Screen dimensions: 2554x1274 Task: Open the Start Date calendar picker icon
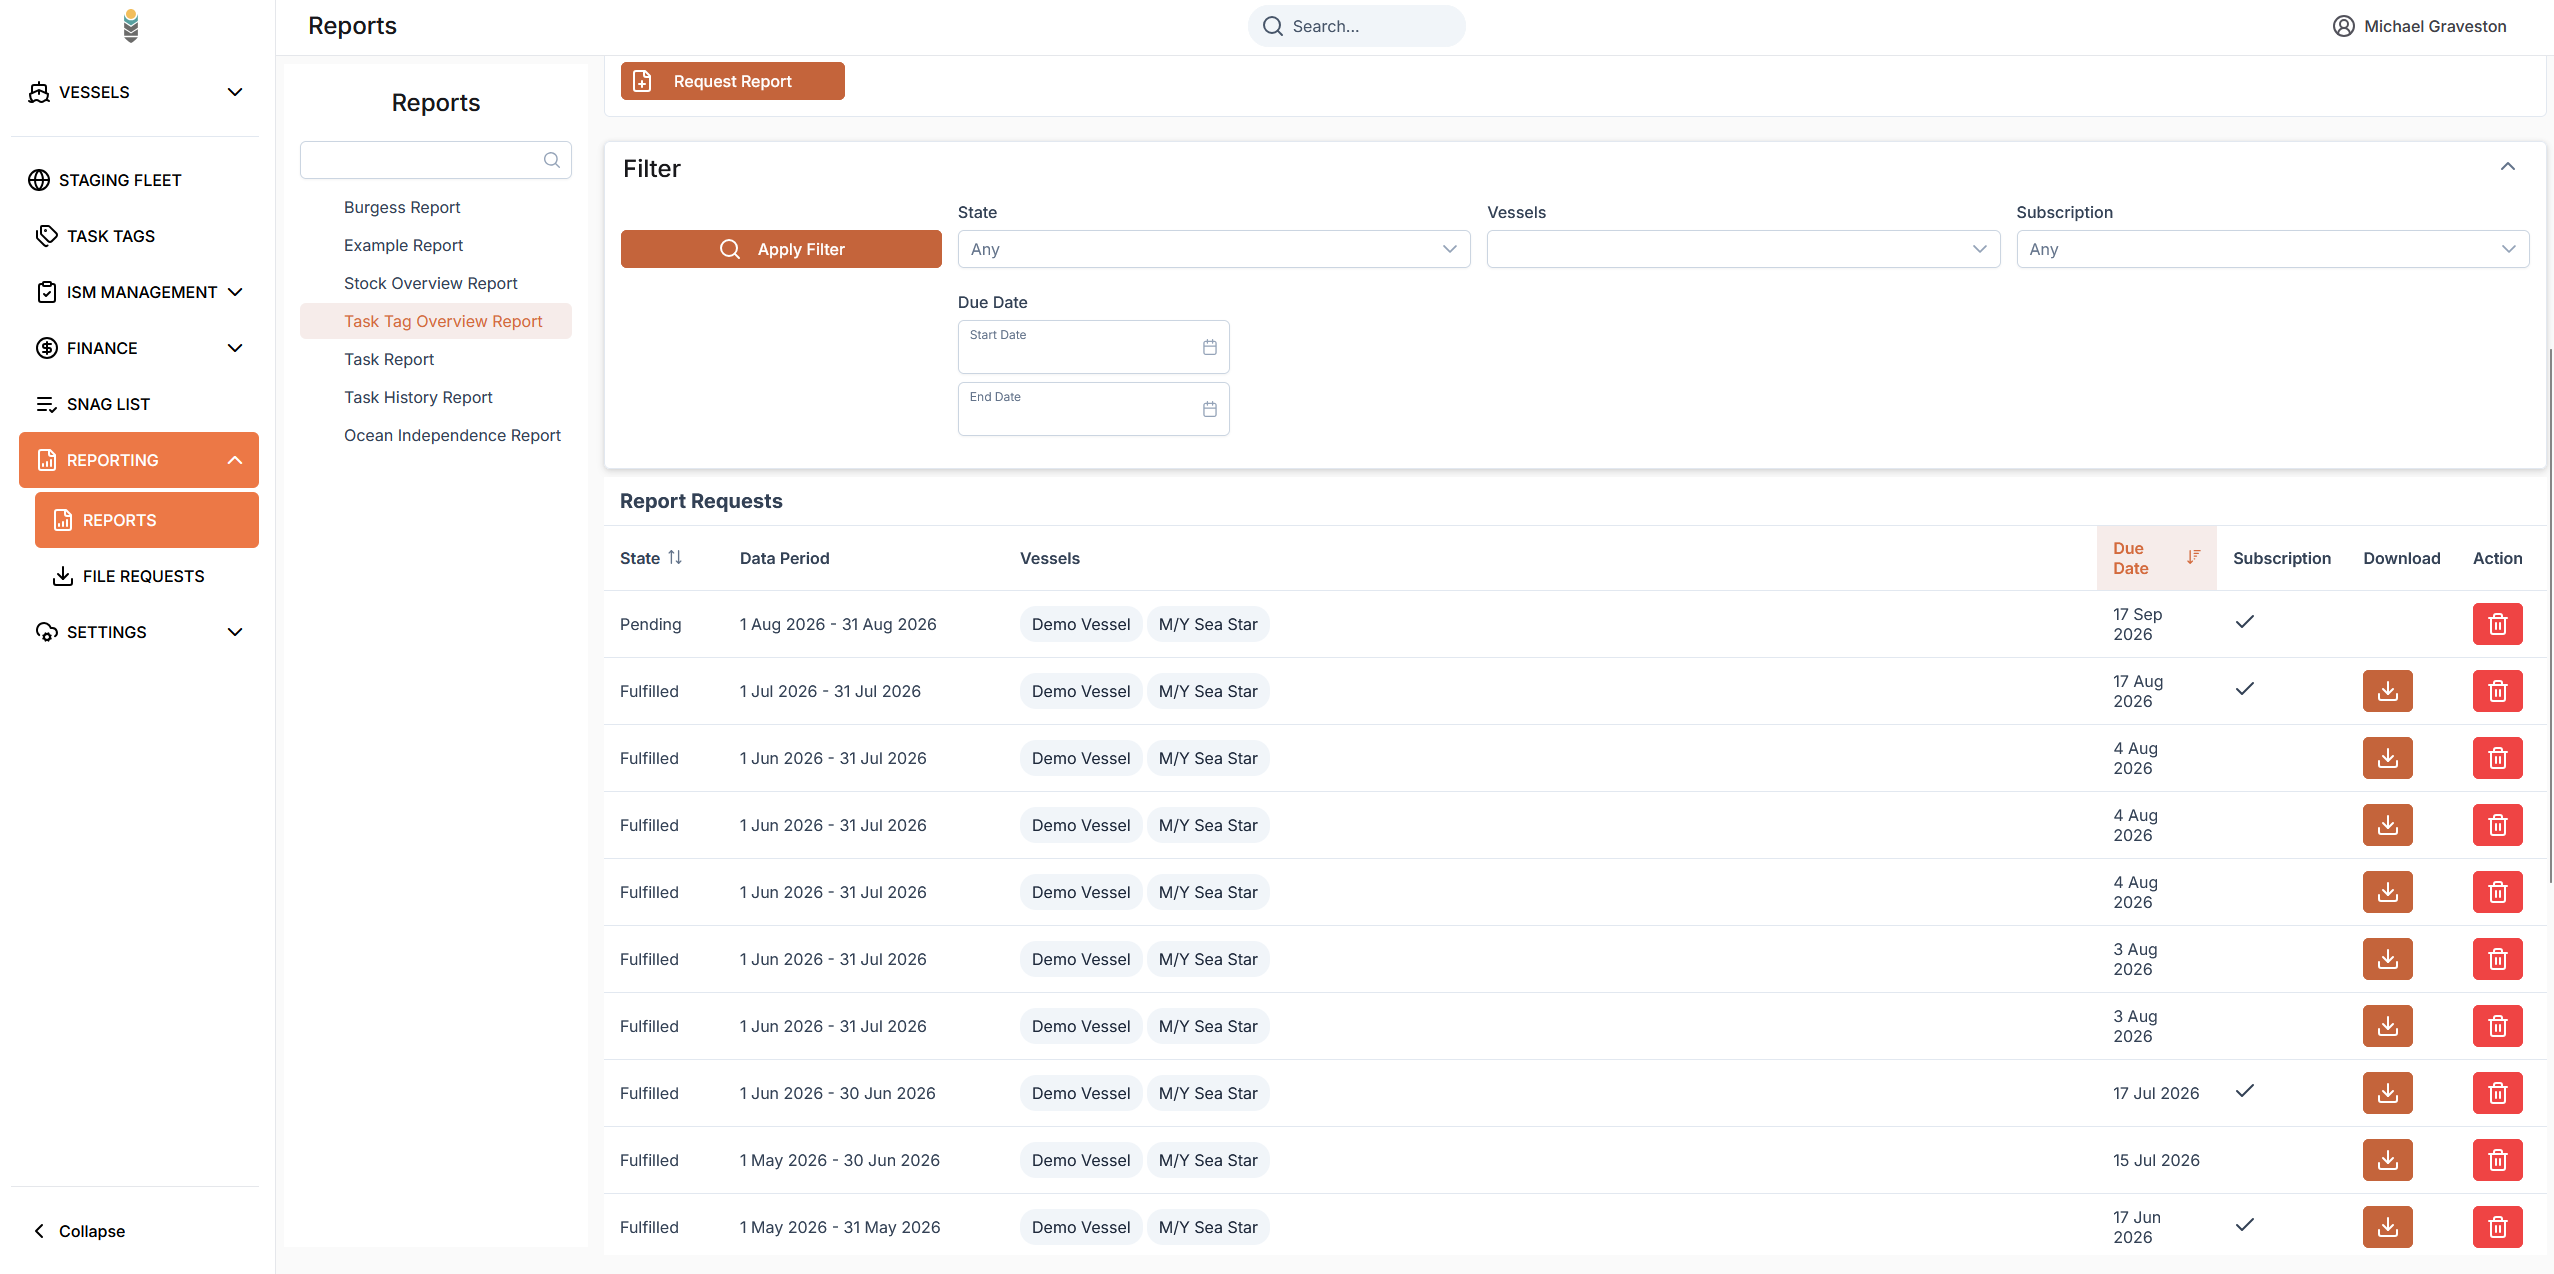click(1210, 347)
